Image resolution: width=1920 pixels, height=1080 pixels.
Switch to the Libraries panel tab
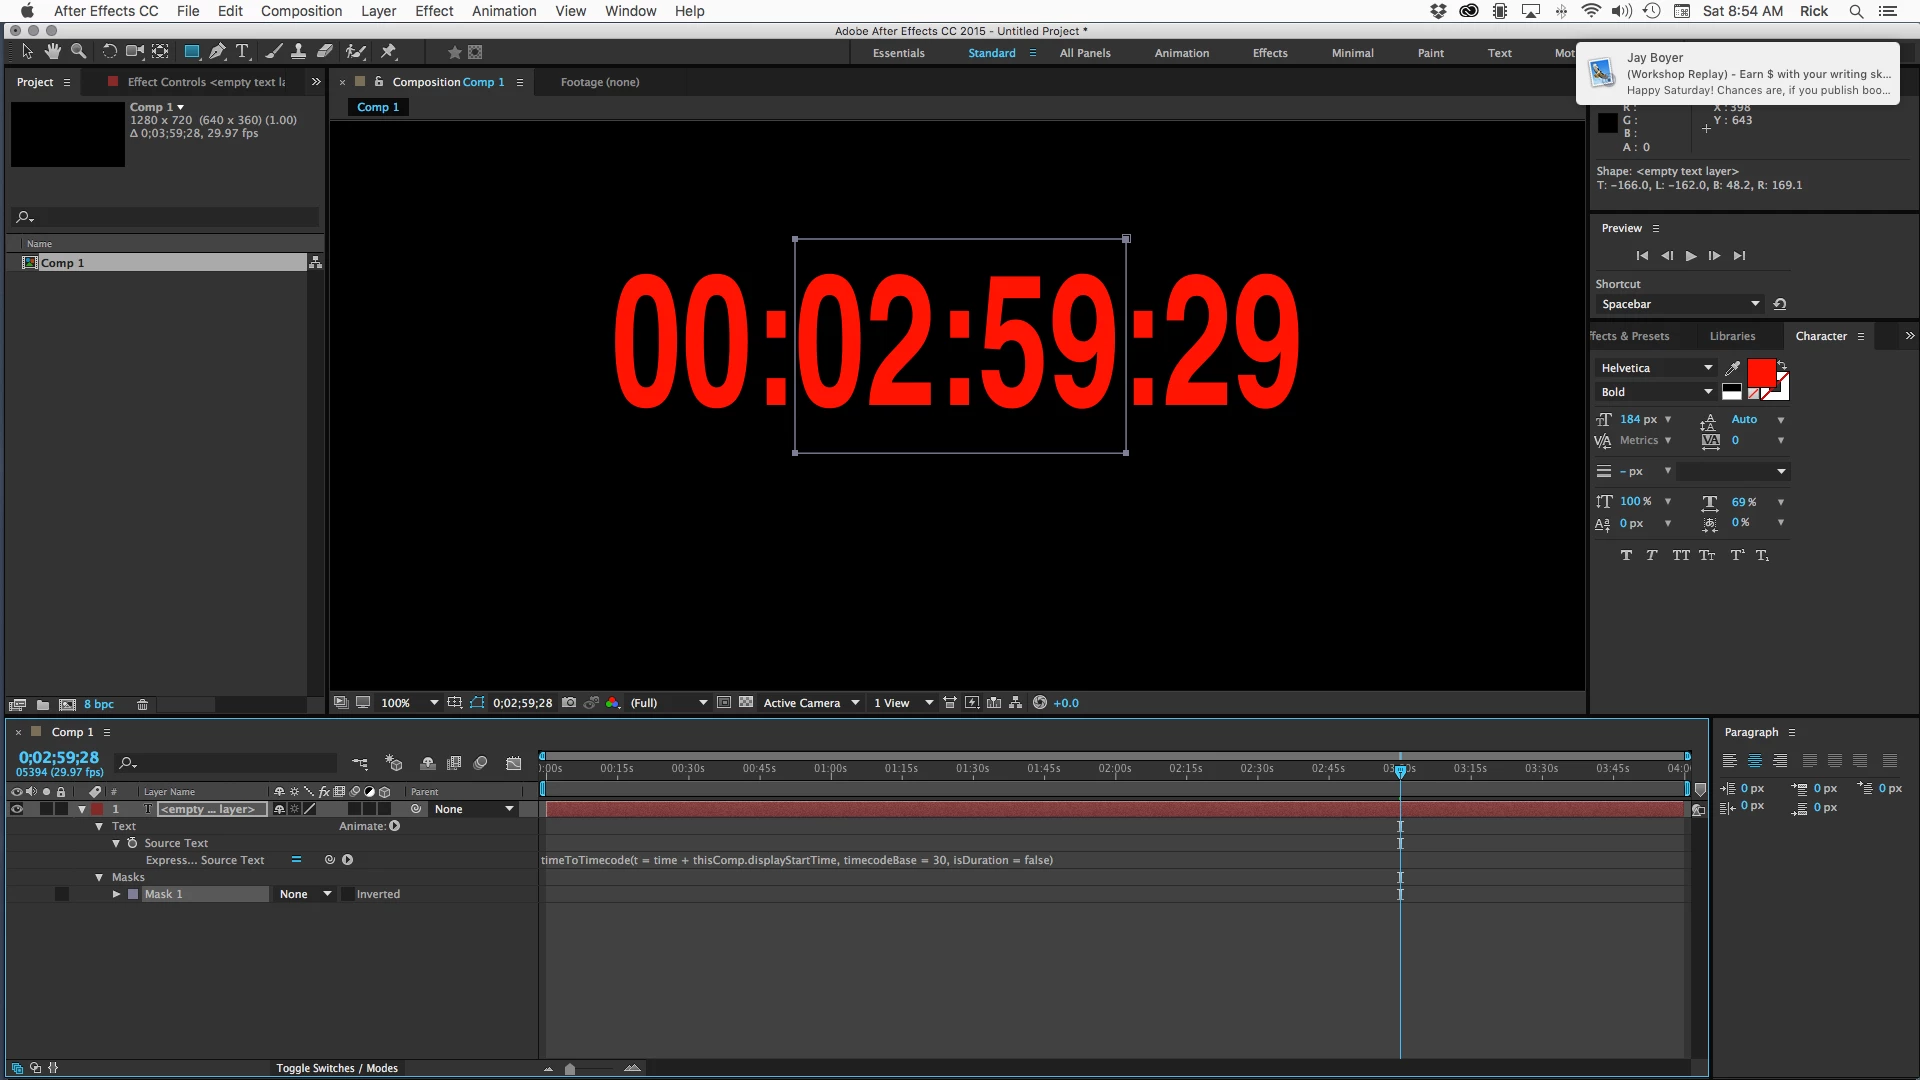click(1732, 336)
